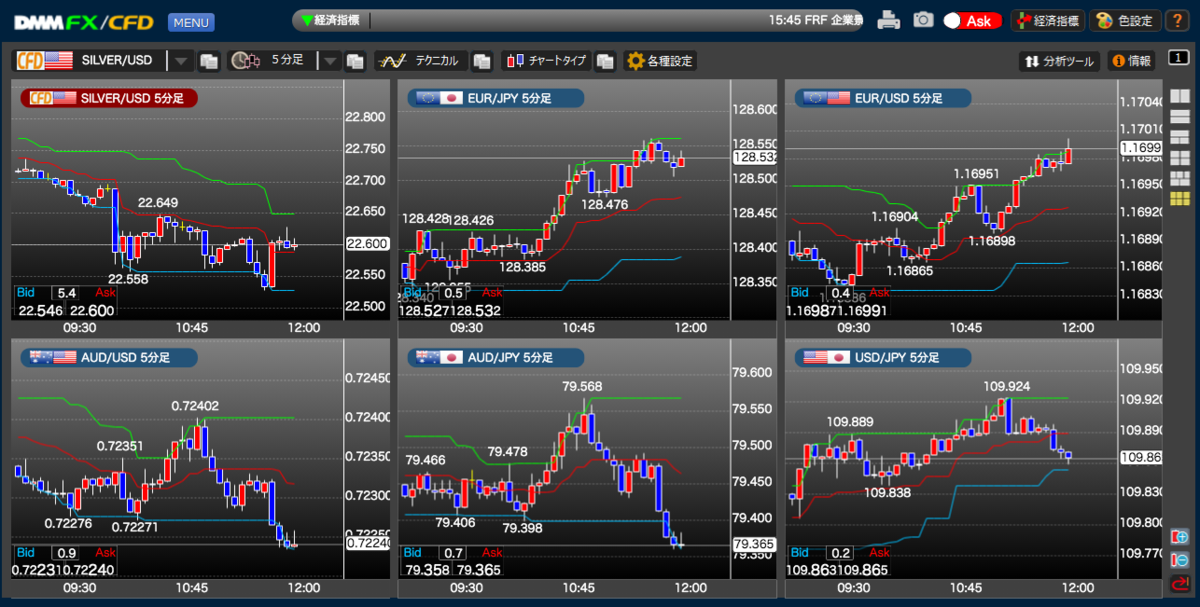
Task: Select the USD/JPY 5分足 chart tab
Action: pyautogui.click(x=883, y=357)
